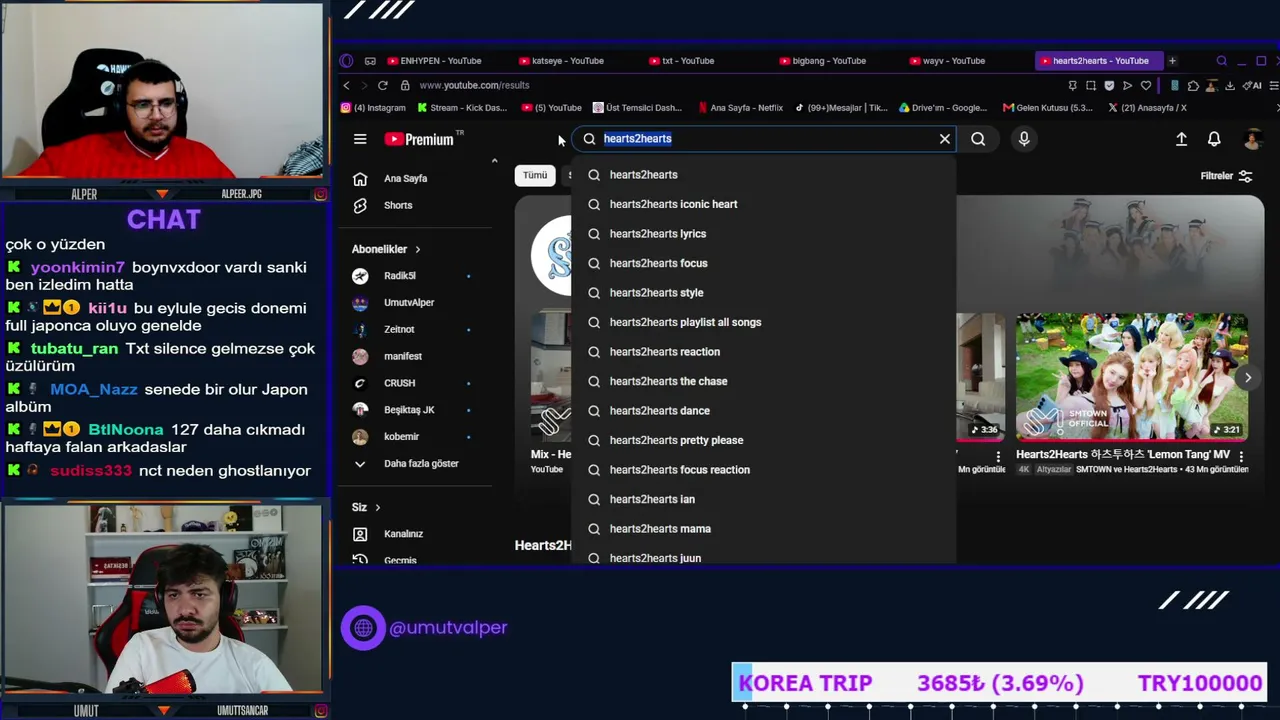Open the Drive'ım Google bookmark
This screenshot has width=1280, height=720.
click(x=943, y=108)
